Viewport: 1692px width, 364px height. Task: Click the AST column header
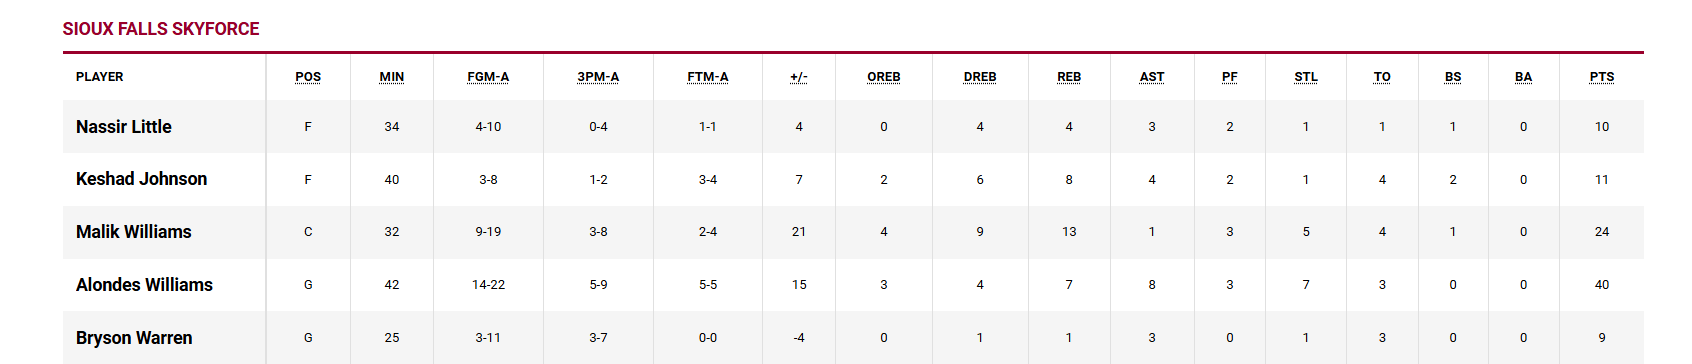coord(1152,77)
